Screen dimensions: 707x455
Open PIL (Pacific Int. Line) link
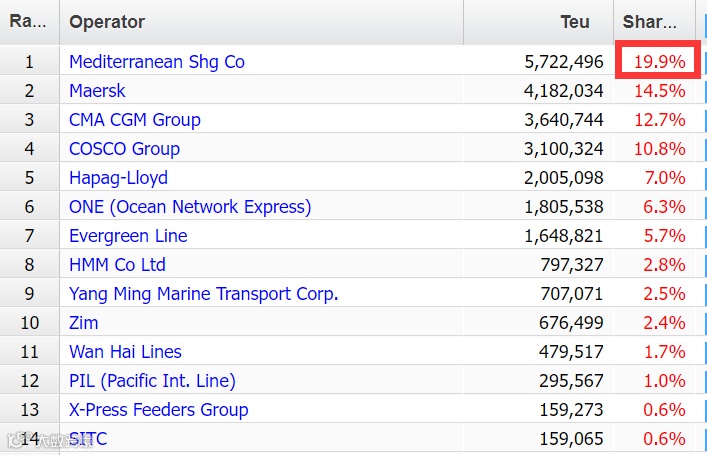click(x=152, y=381)
